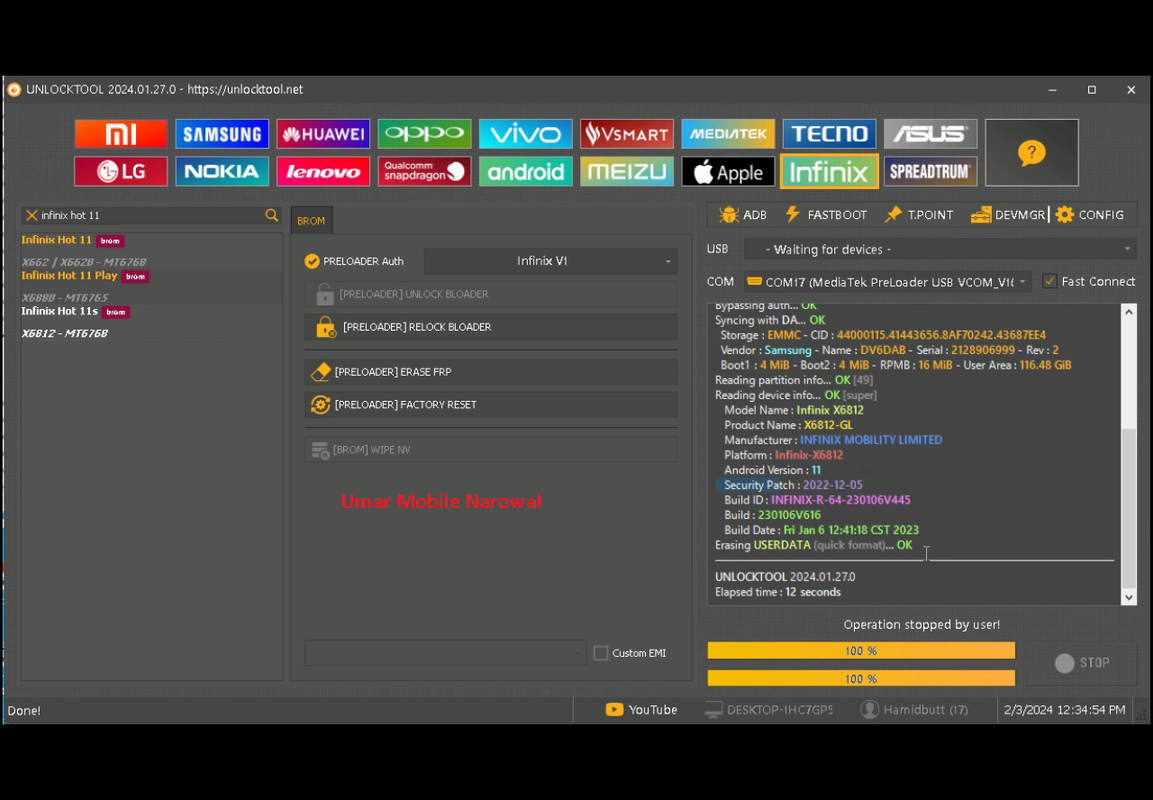
Task: Open the Tecno brand tile
Action: pos(829,134)
